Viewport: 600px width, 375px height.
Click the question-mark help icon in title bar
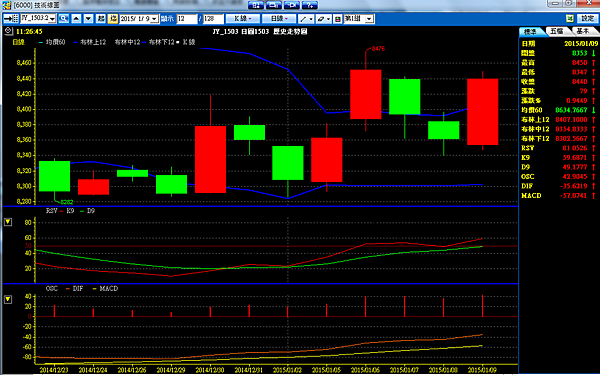pyautogui.click(x=310, y=5)
